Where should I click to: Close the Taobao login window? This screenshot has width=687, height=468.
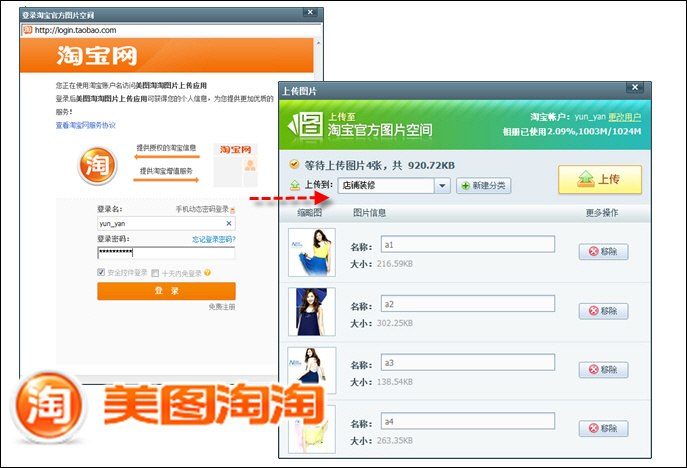pos(310,12)
